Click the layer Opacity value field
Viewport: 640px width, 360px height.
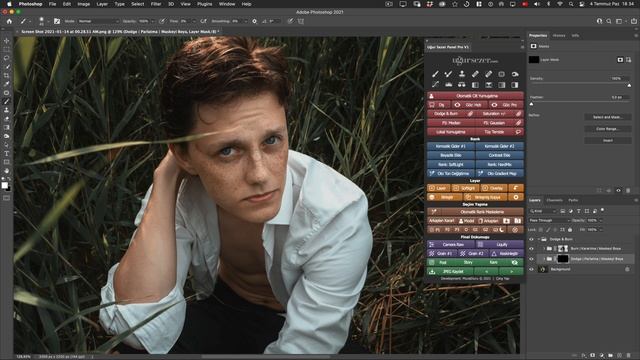tap(593, 220)
